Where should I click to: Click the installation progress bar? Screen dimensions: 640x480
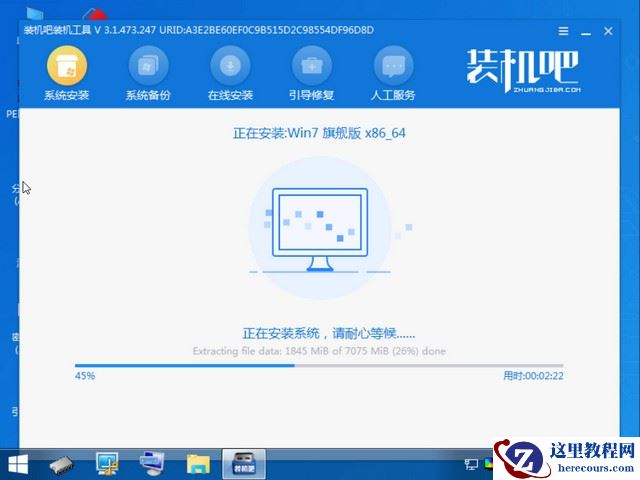(319, 366)
